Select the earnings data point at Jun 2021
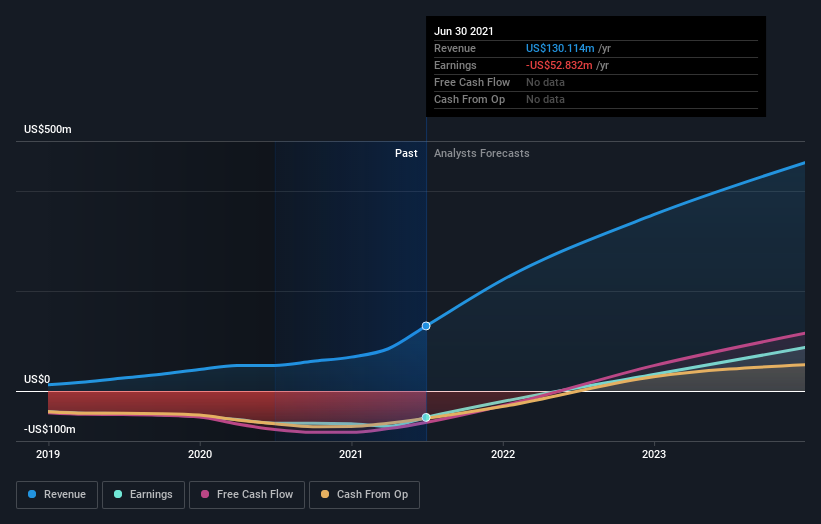 coord(426,417)
